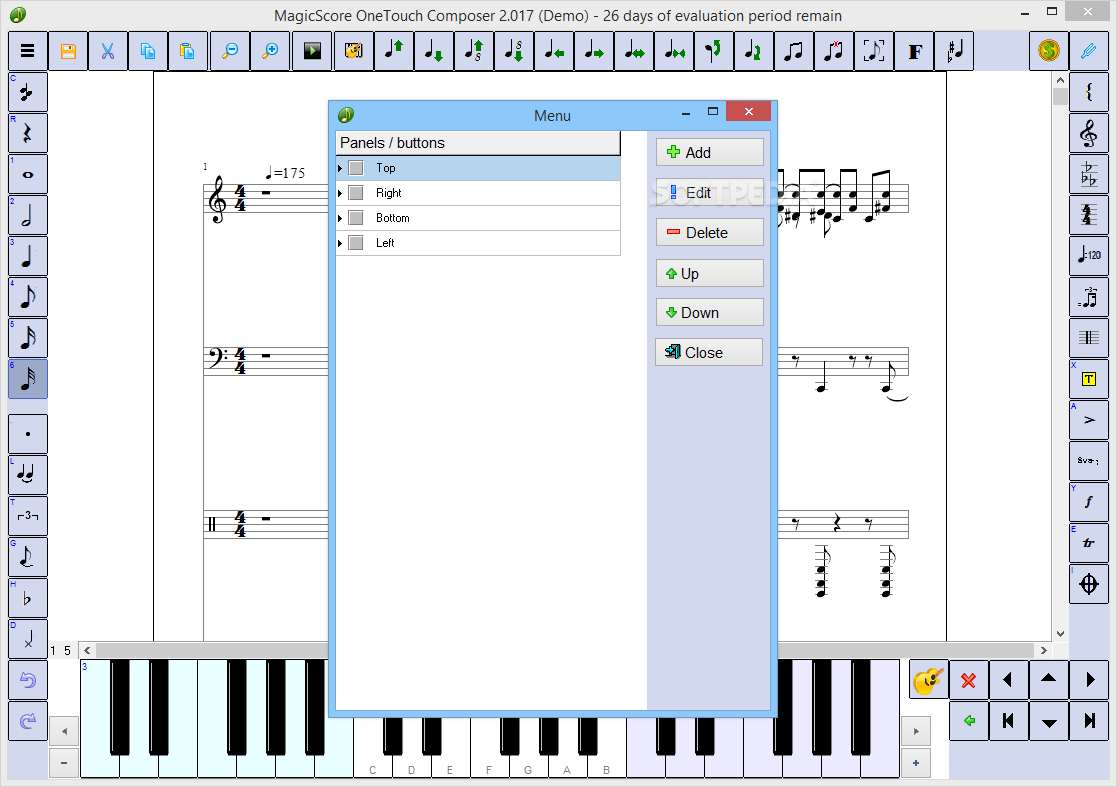Click the treble clef icon in right panel
Image resolution: width=1117 pixels, height=787 pixels.
point(1089,133)
